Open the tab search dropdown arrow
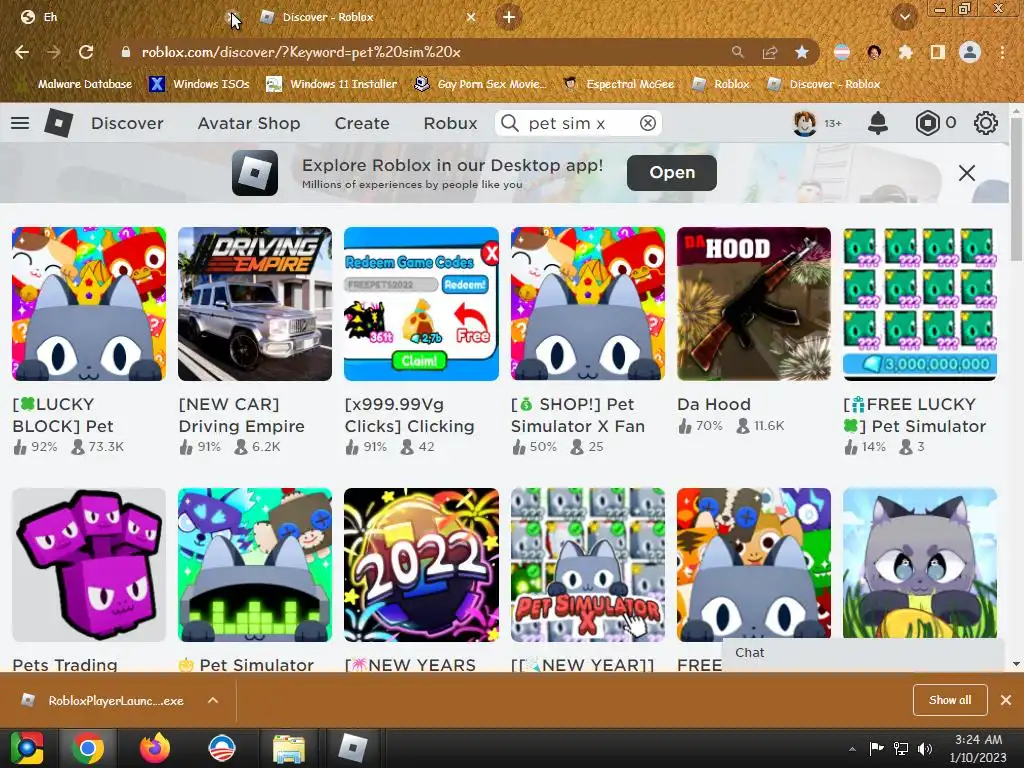This screenshot has width=1024, height=768. 904,17
